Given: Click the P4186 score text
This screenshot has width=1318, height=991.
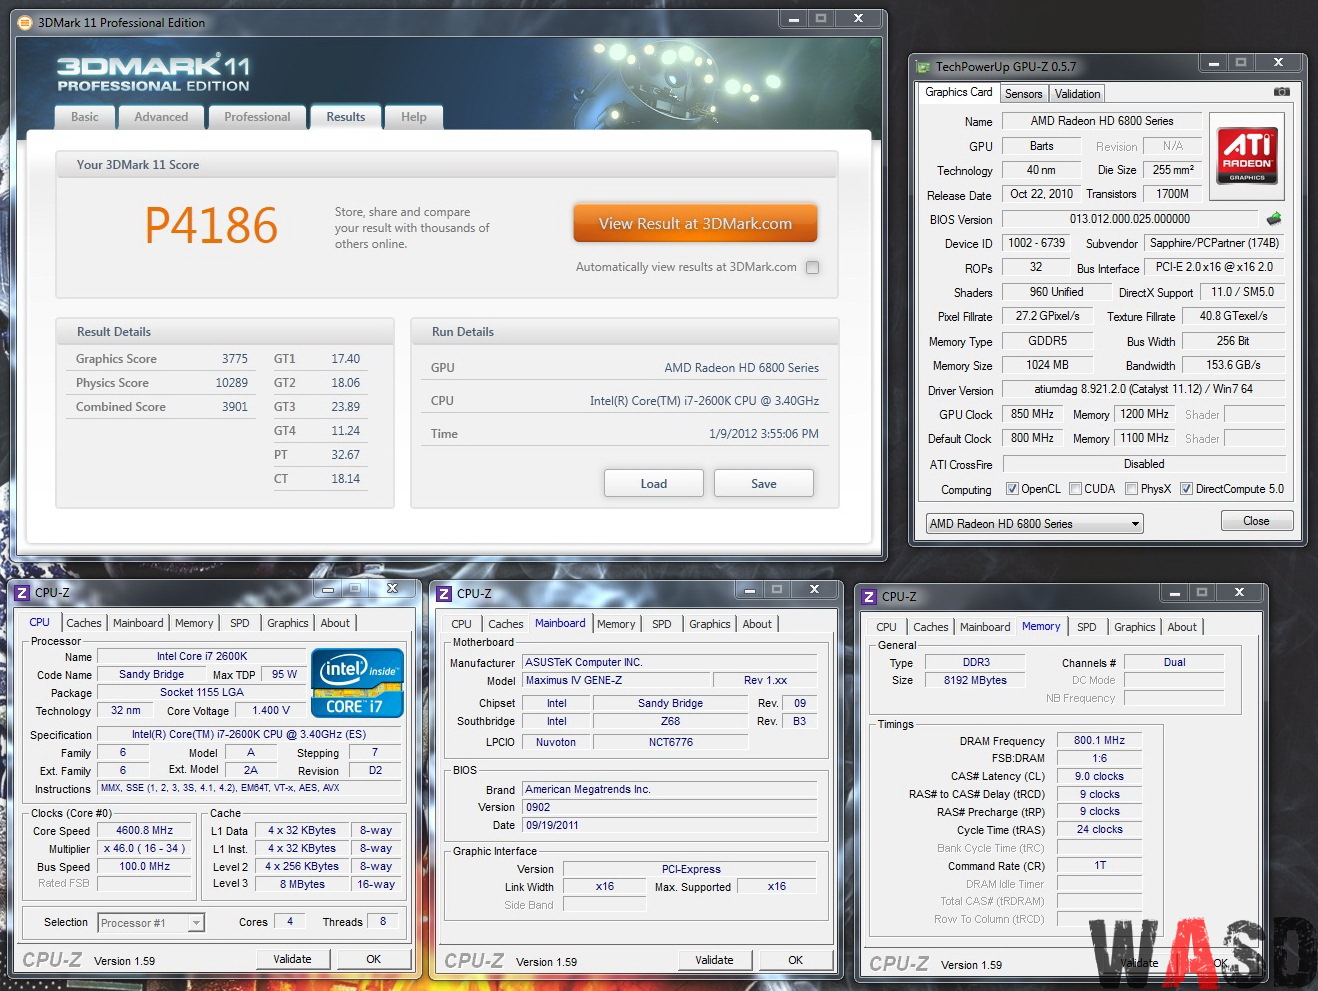Looking at the screenshot, I should coord(211,225).
